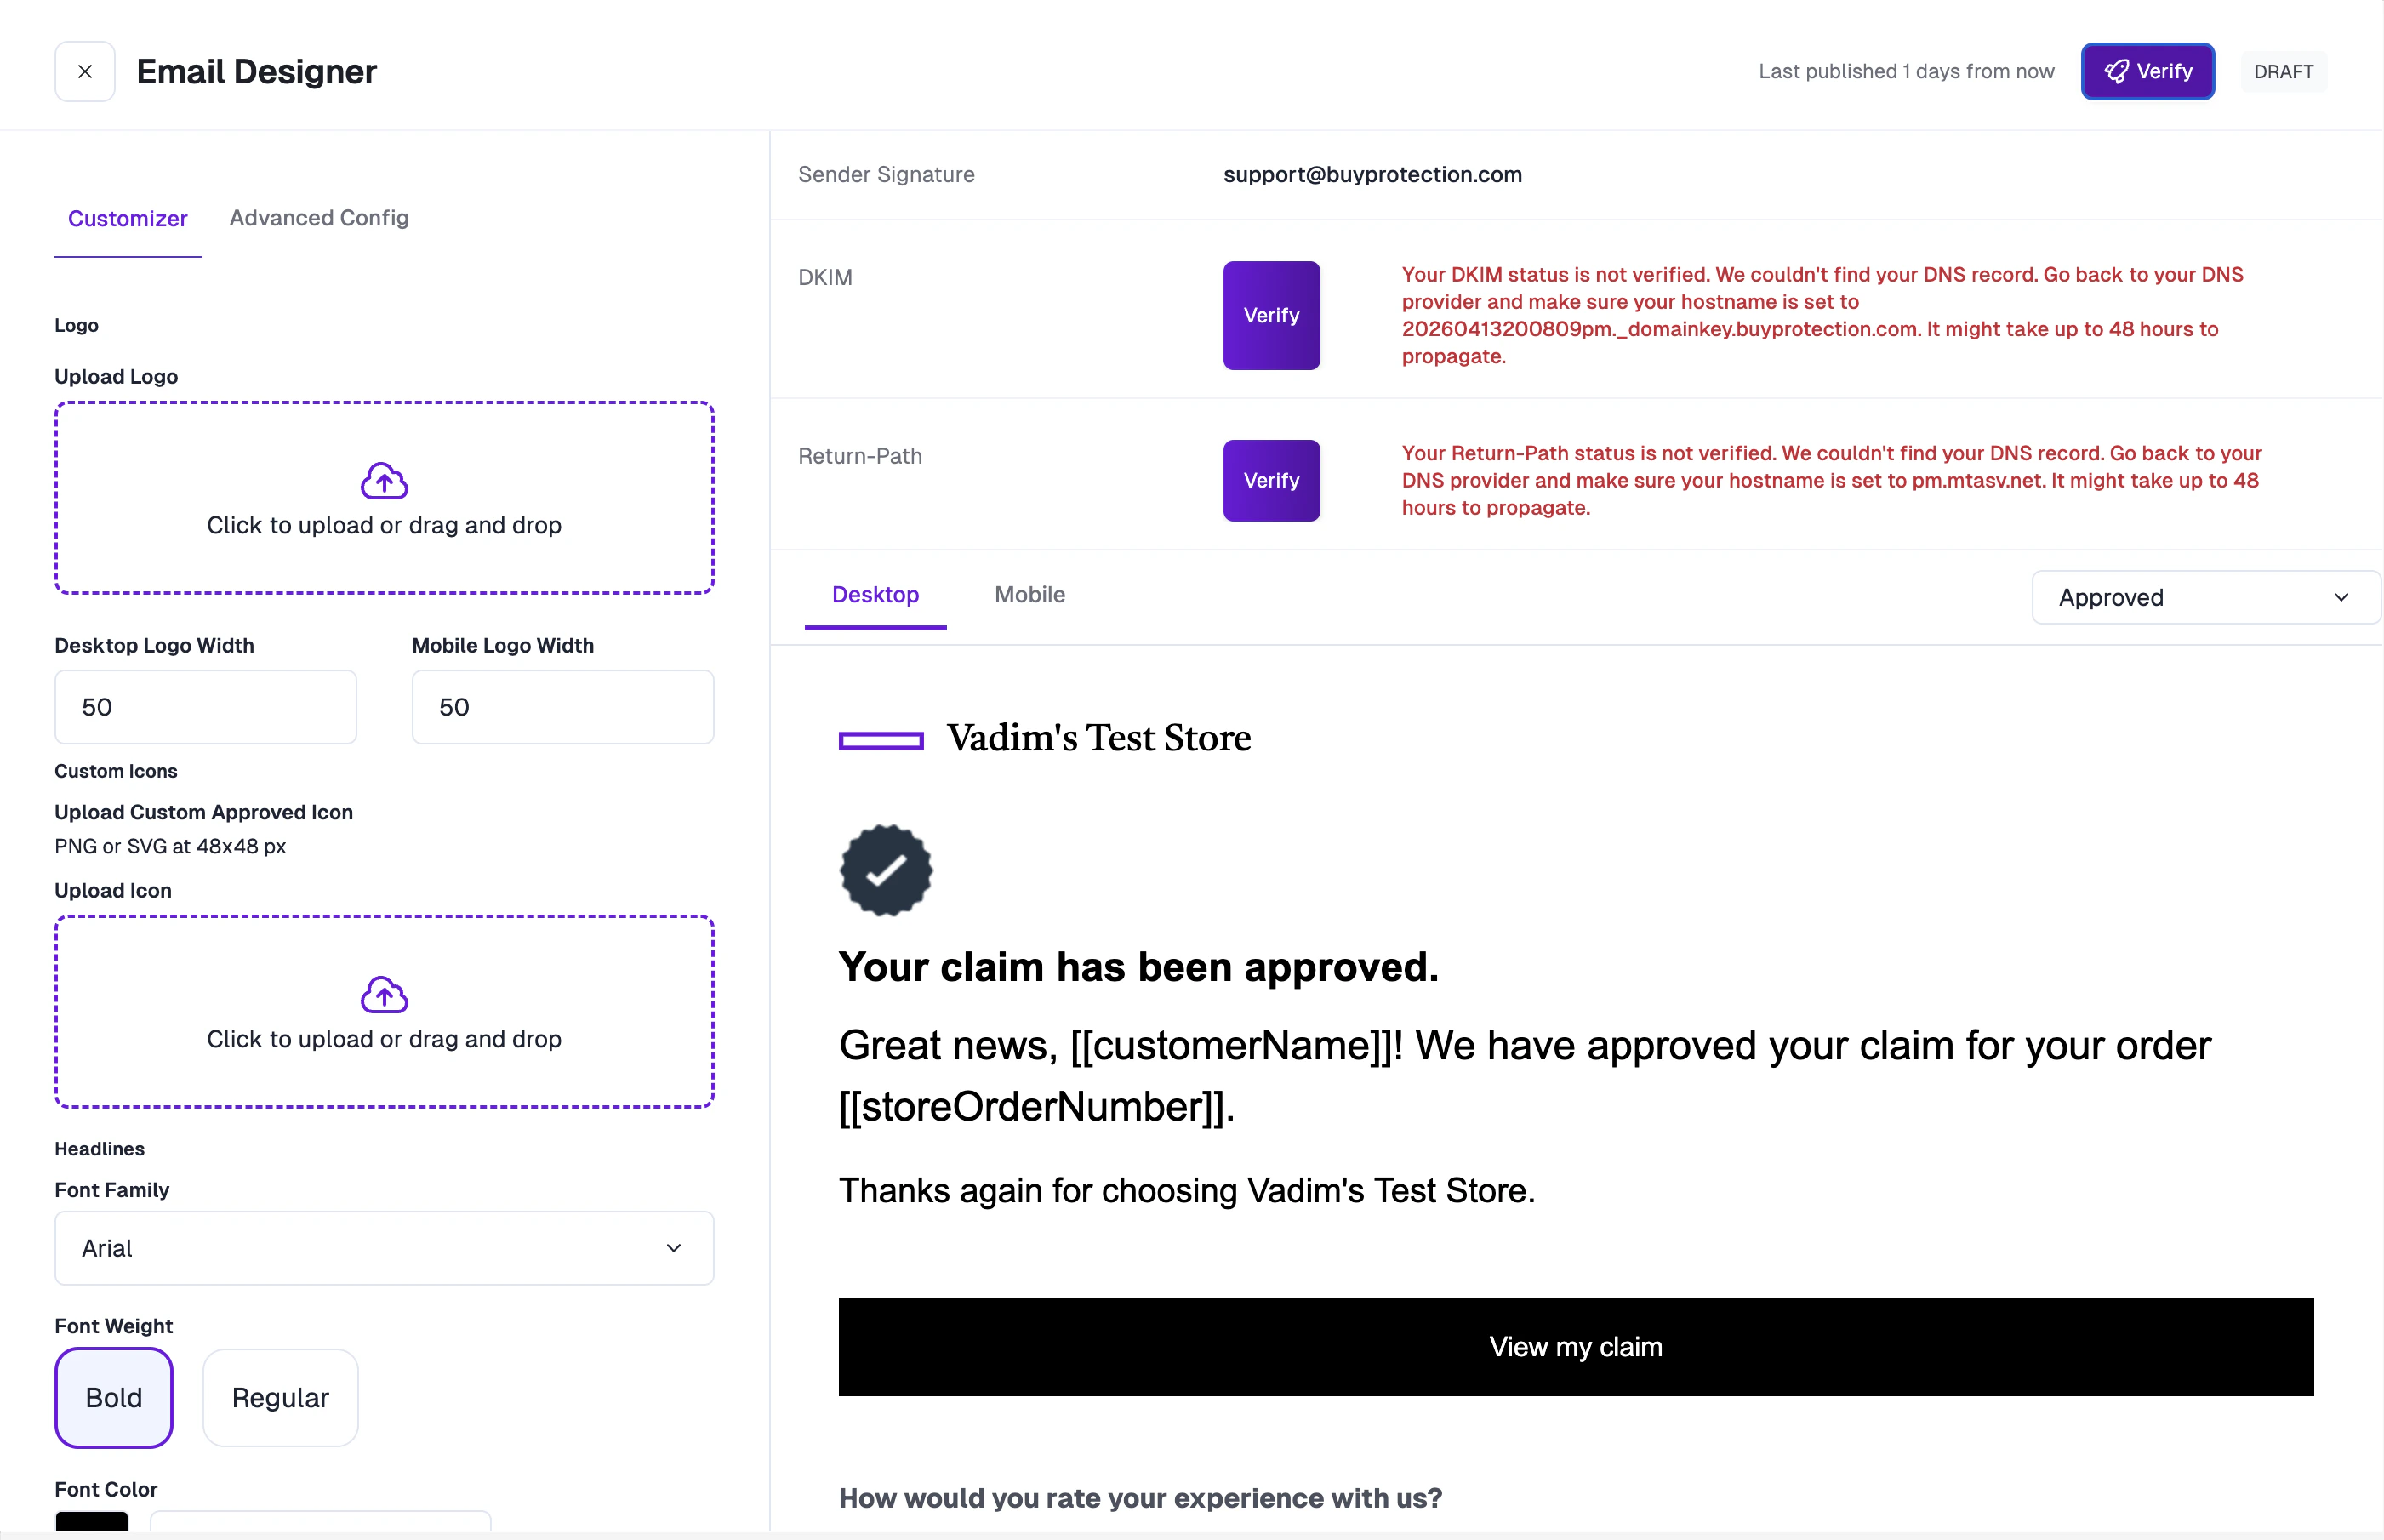Verify the Return-Path DNS record

pyautogui.click(x=1271, y=480)
